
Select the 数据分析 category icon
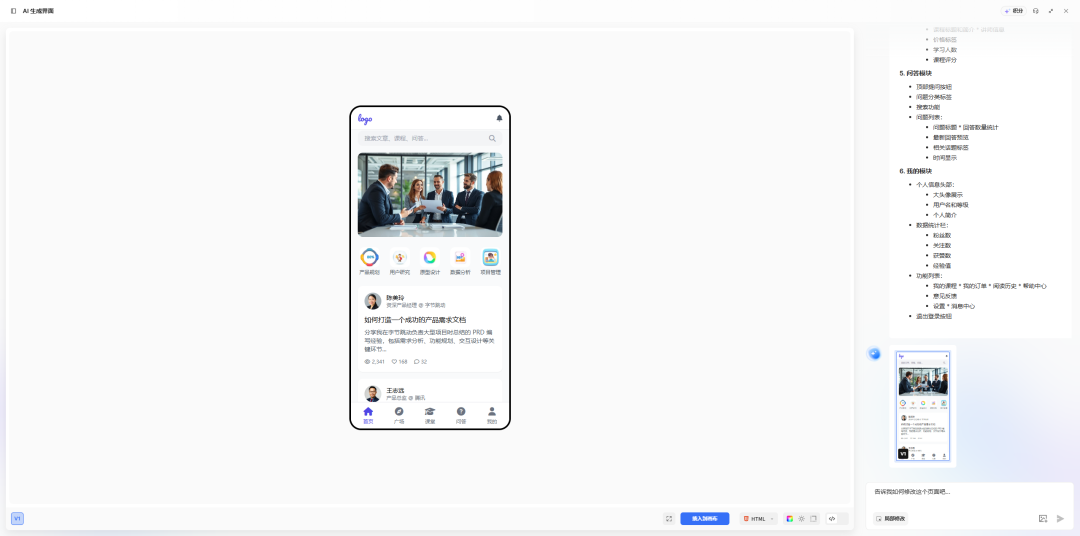click(x=460, y=258)
